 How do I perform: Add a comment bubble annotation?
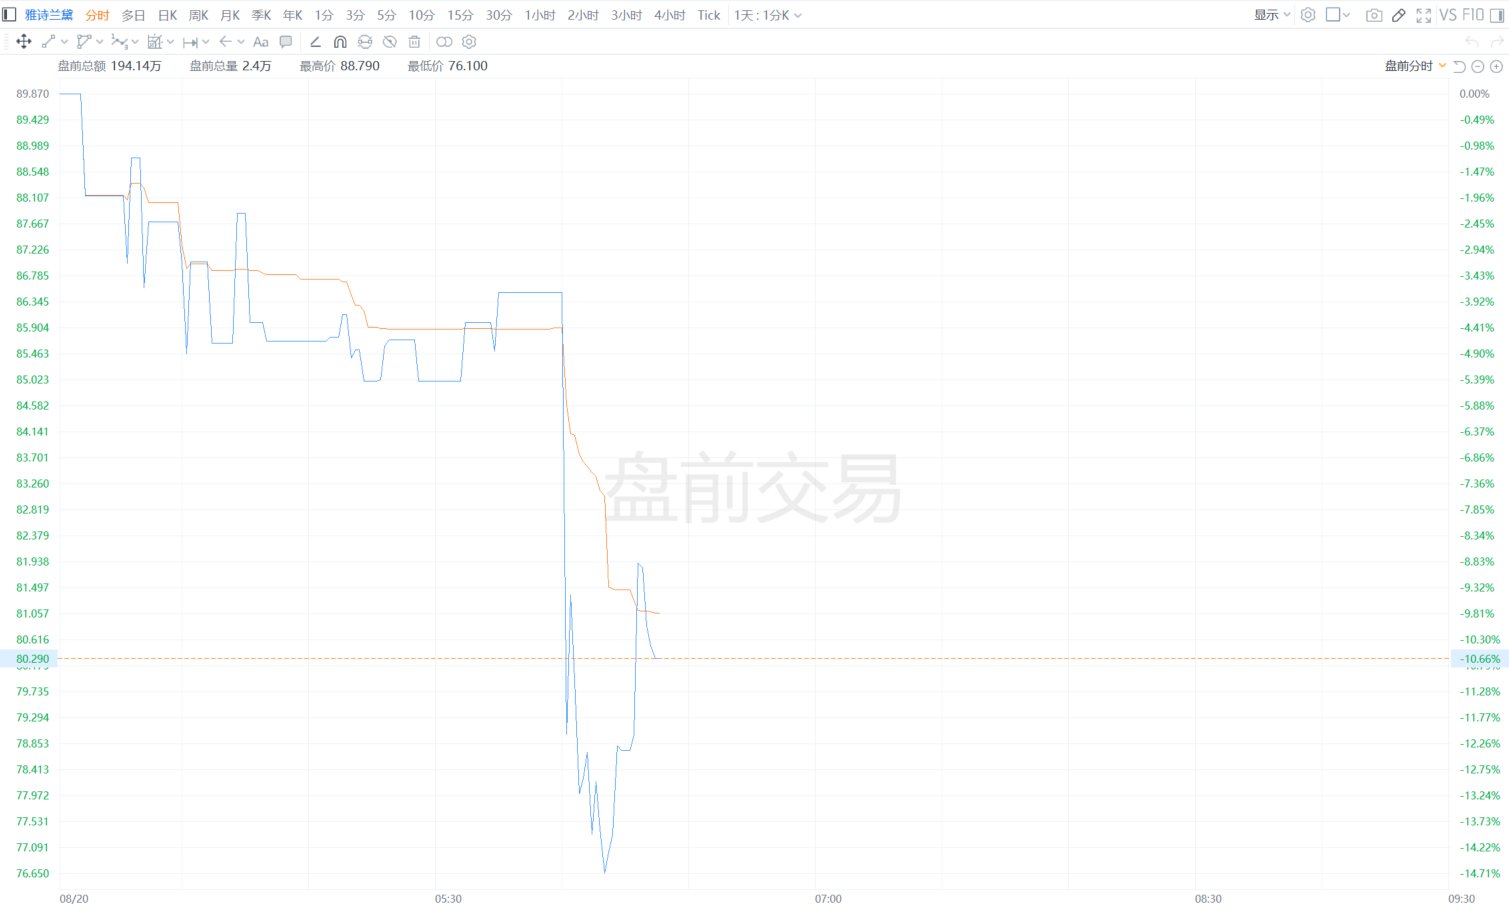tap(286, 42)
